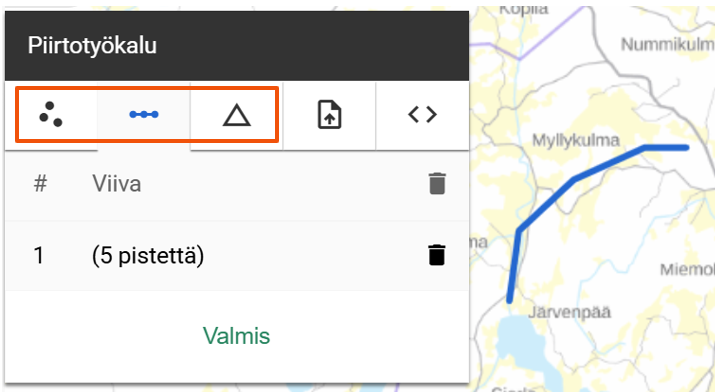The width and height of the screenshot is (715, 392).
Task: Click the # column header
Action: tap(40, 184)
